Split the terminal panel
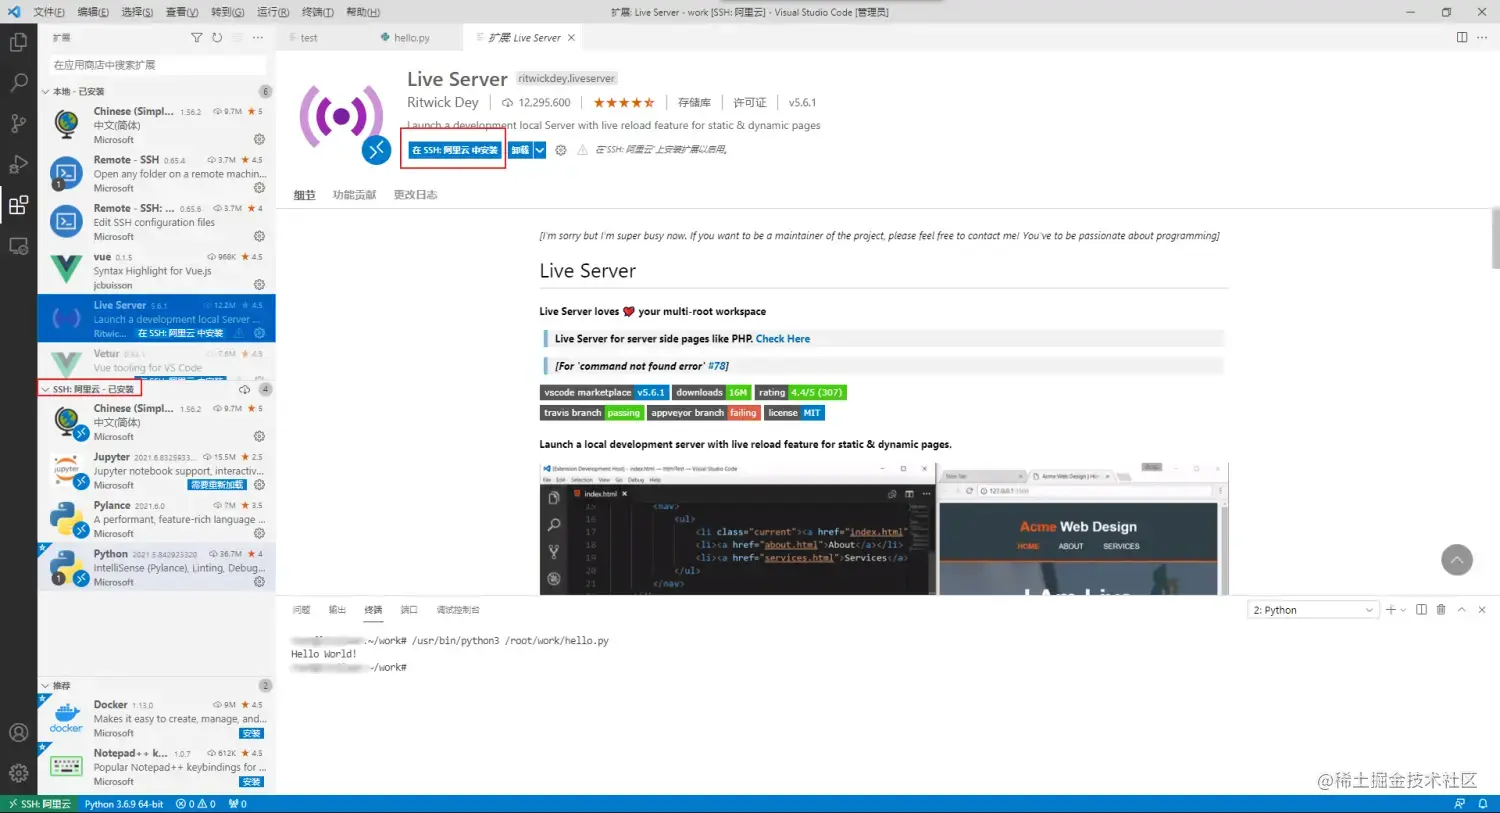The width and height of the screenshot is (1500, 813). (x=1421, y=609)
